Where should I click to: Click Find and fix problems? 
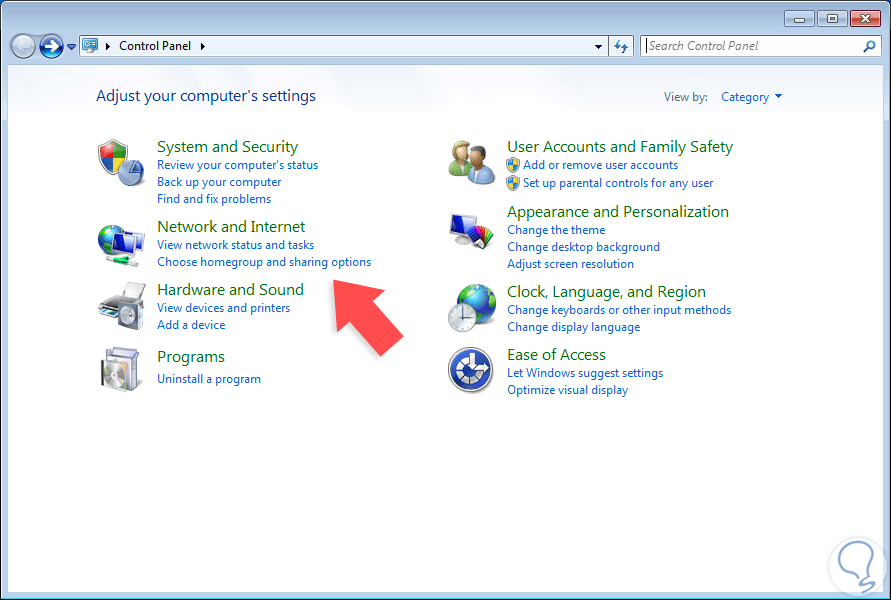coord(214,199)
